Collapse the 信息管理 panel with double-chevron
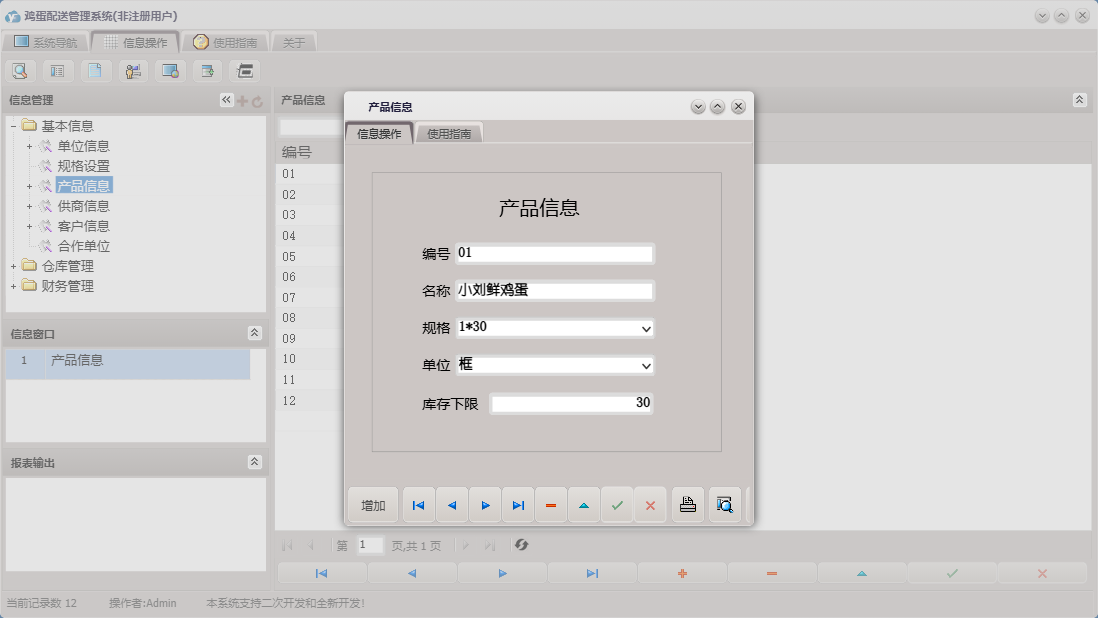Screen dimensions: 1098x618 (x=226, y=99)
